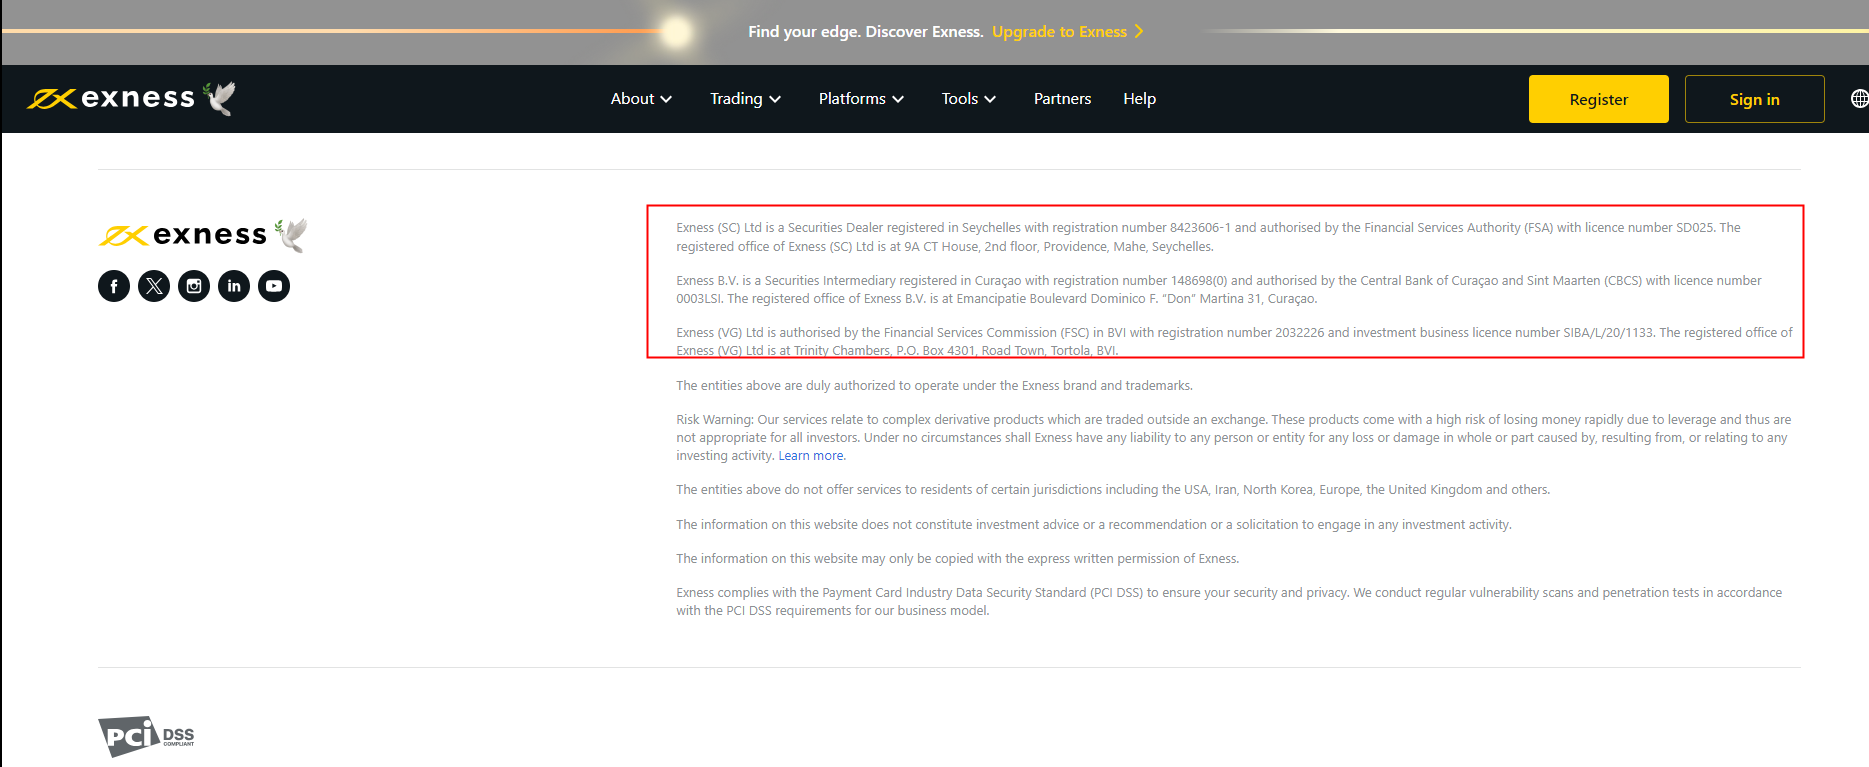Expand the Trading dropdown menu
This screenshot has height=767, width=1869.
pos(745,98)
